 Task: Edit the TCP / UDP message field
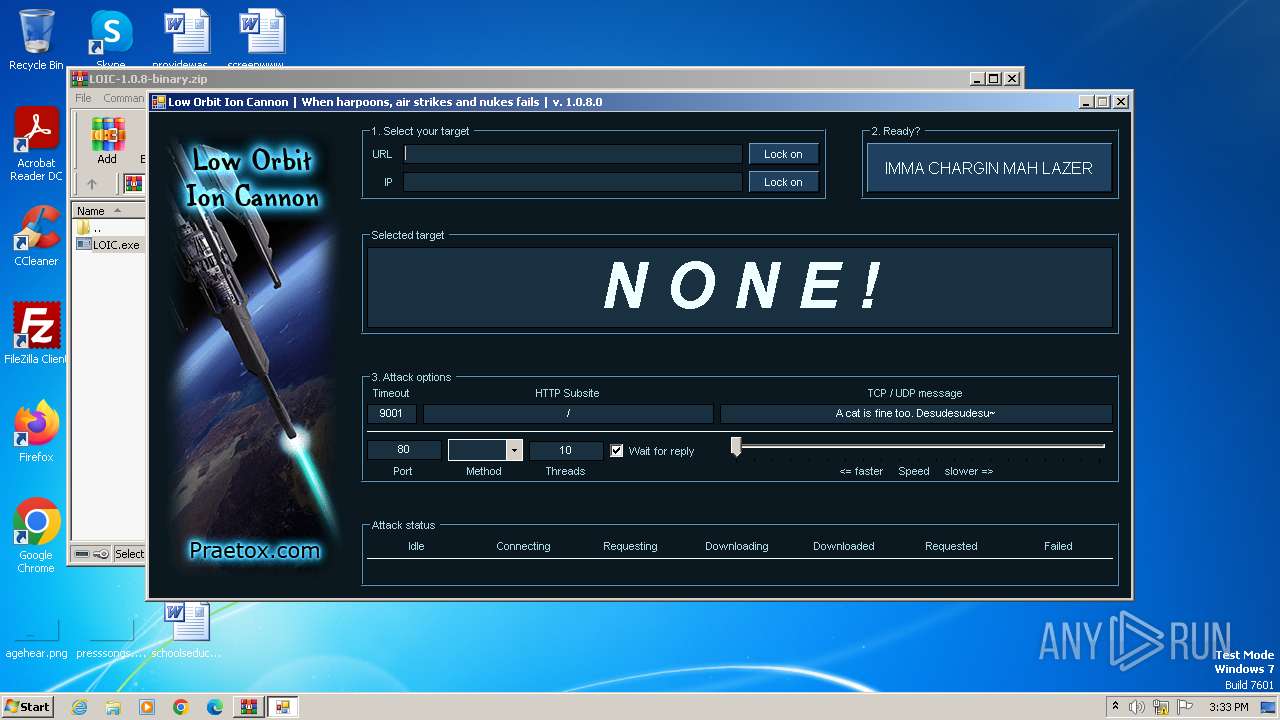pyautogui.click(x=916, y=413)
